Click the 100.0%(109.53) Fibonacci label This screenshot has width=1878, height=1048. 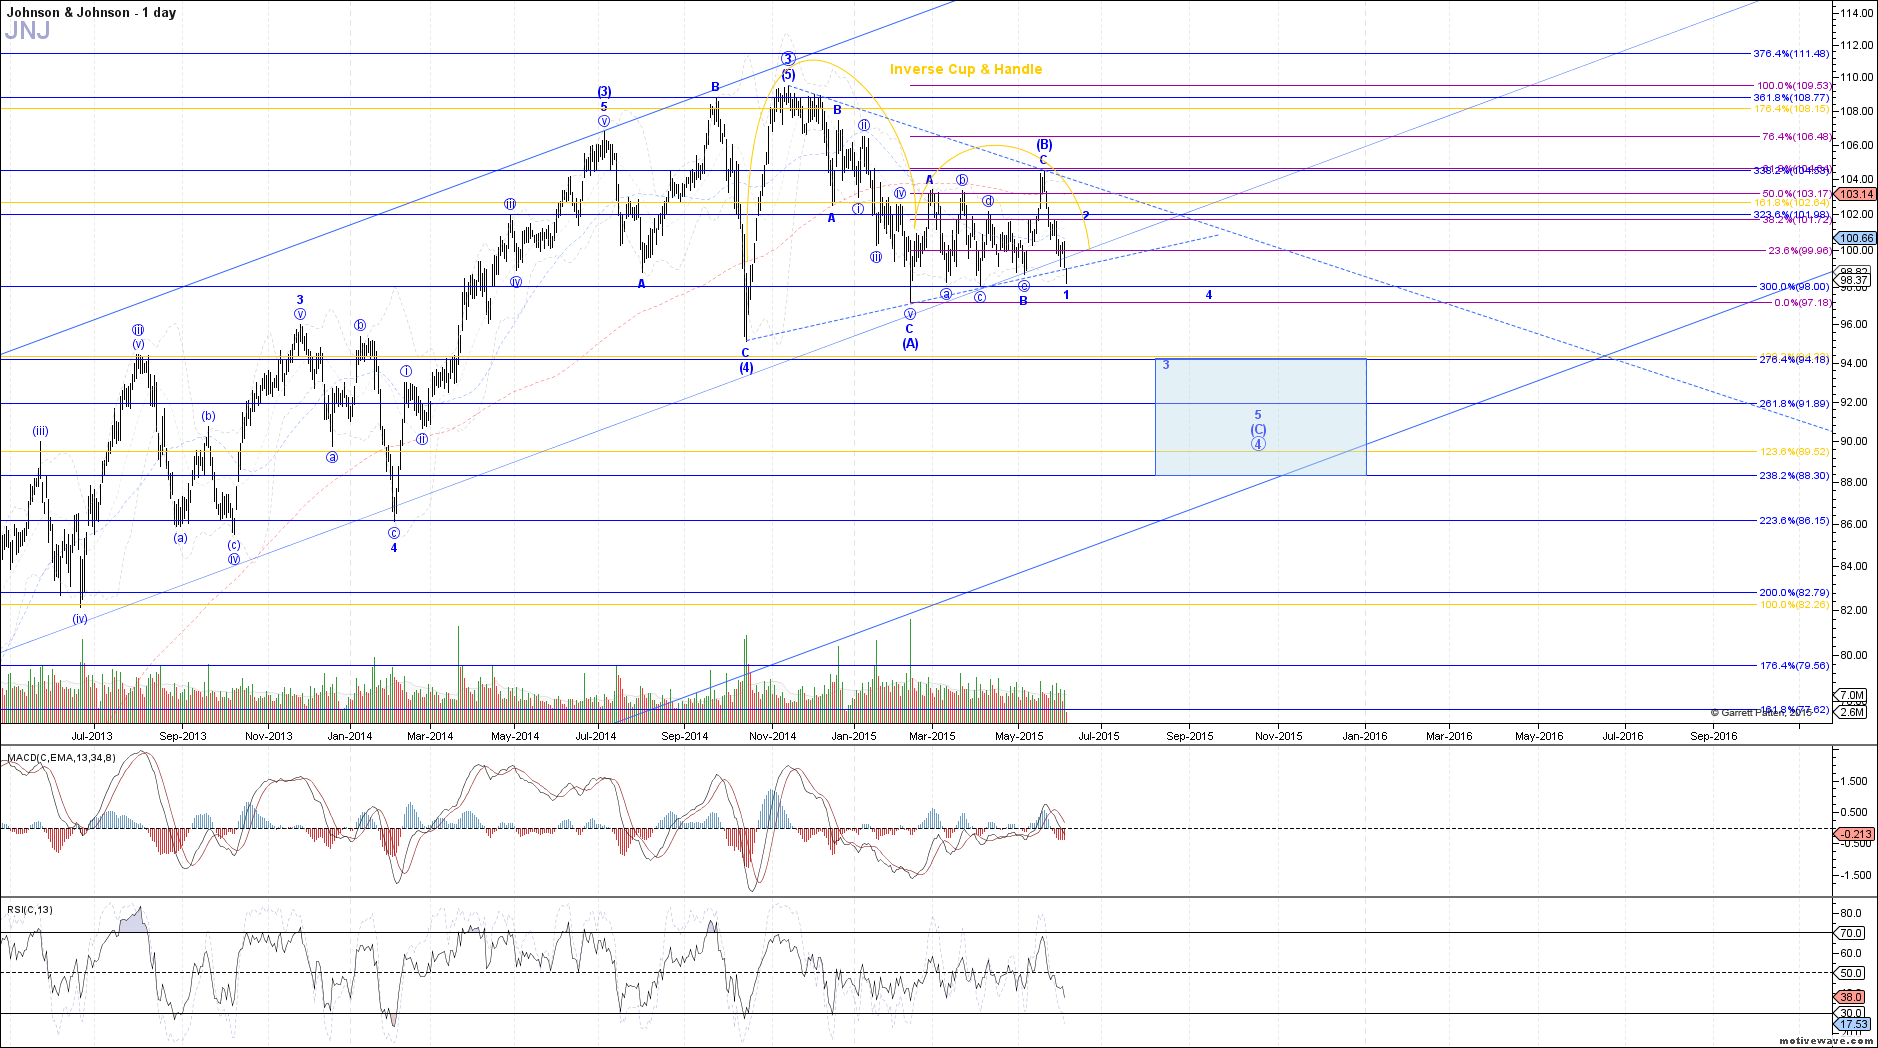pyautogui.click(x=1793, y=86)
